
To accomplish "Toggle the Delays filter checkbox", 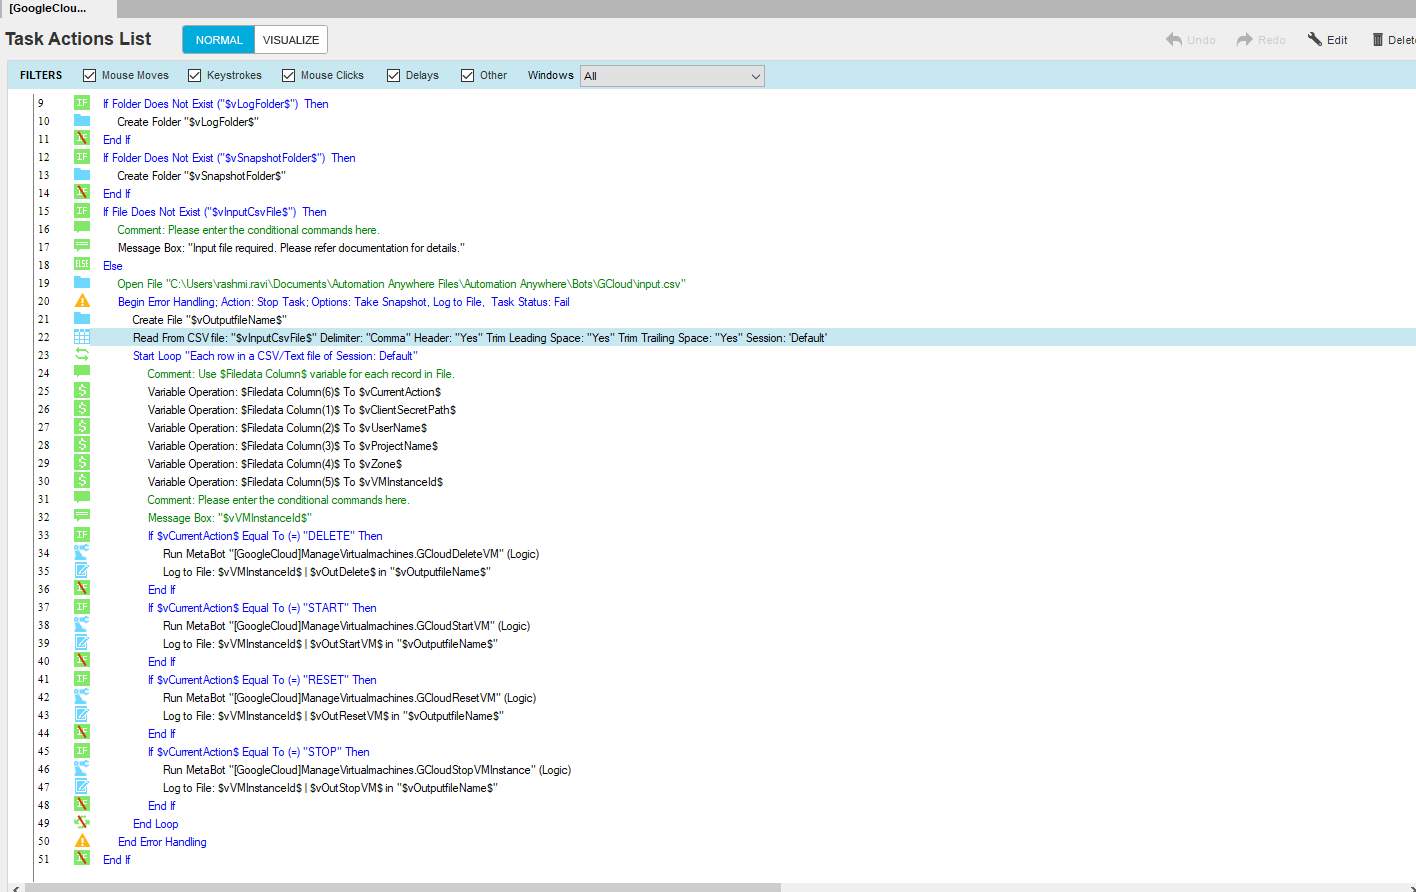I will 394,76.
